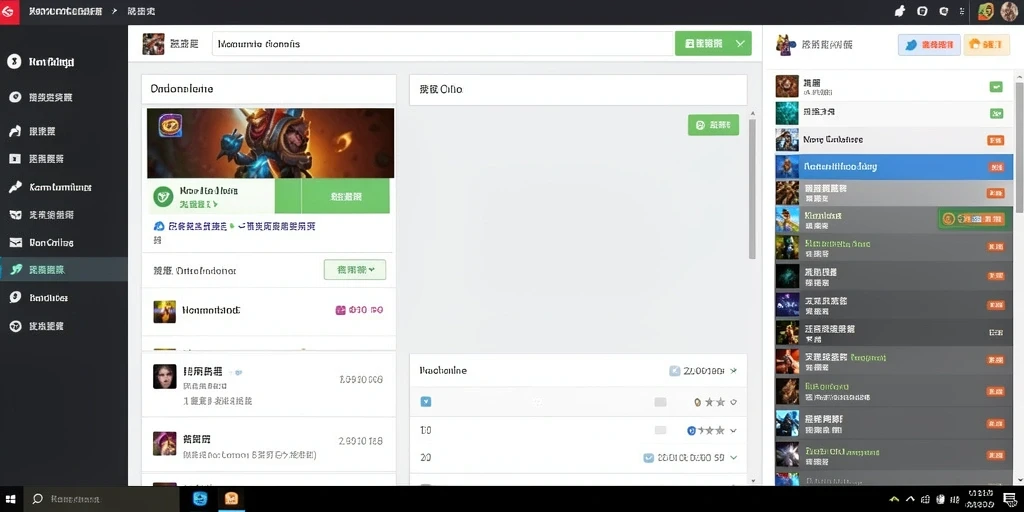
Task: Expand the arrow beside the table header date
Action: click(733, 371)
